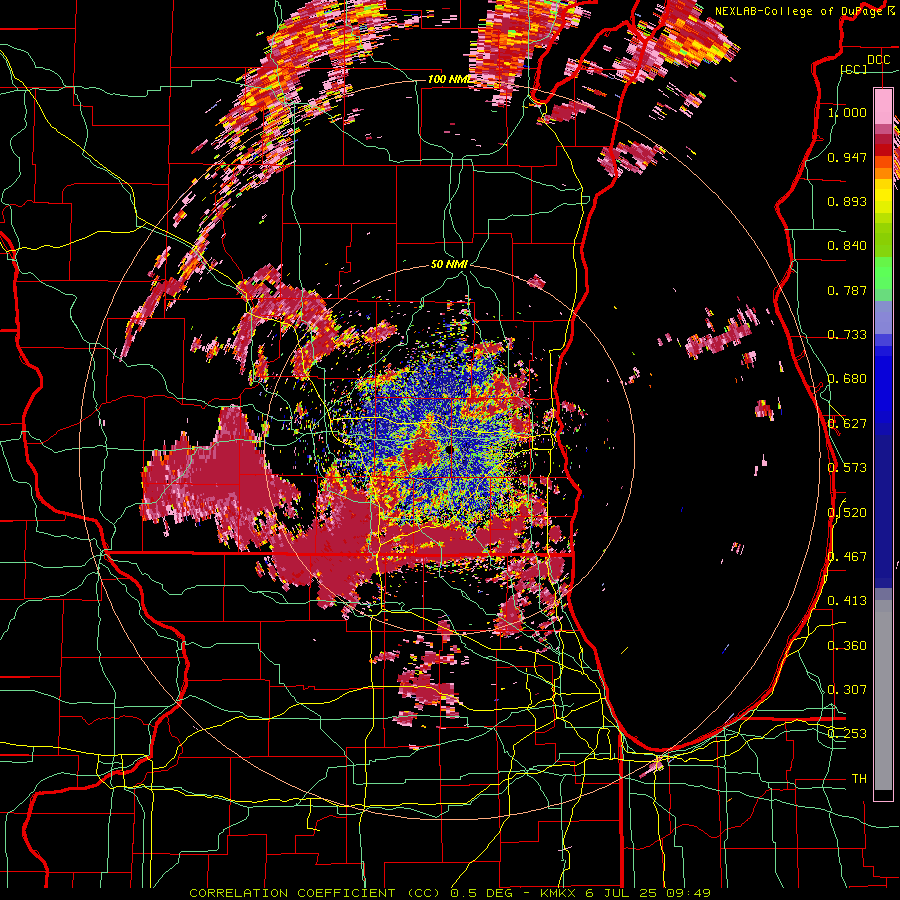Click the black radar site dot at map center
This screenshot has height=900, width=900.
click(448, 450)
